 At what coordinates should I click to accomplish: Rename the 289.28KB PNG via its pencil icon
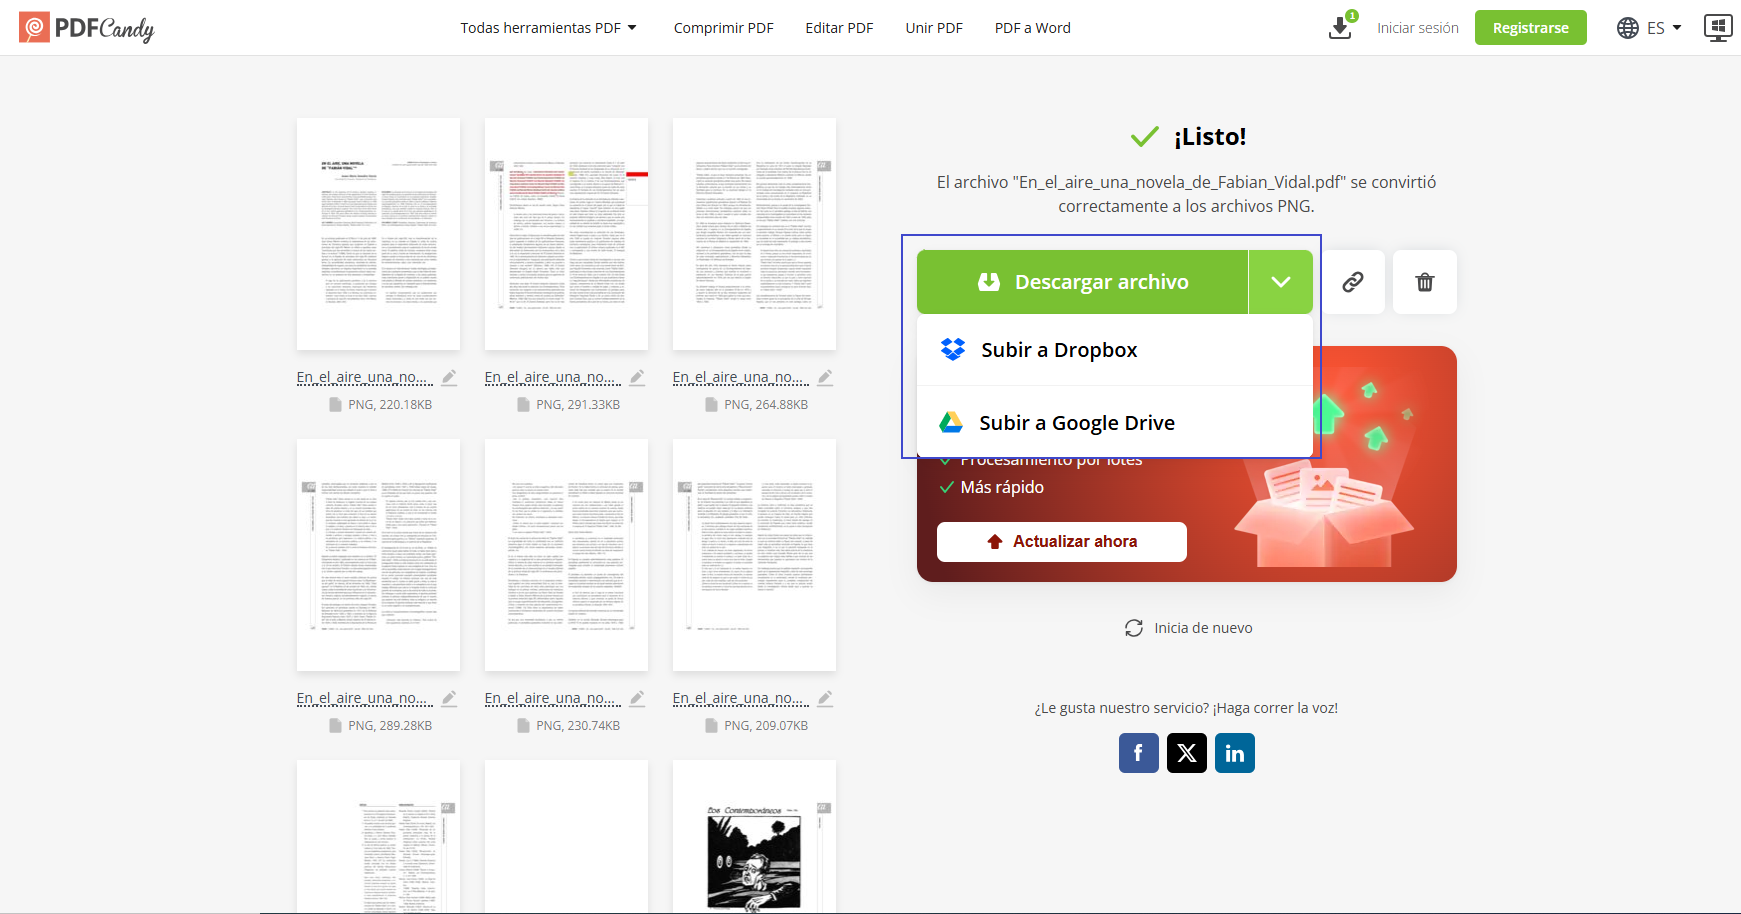(x=449, y=698)
